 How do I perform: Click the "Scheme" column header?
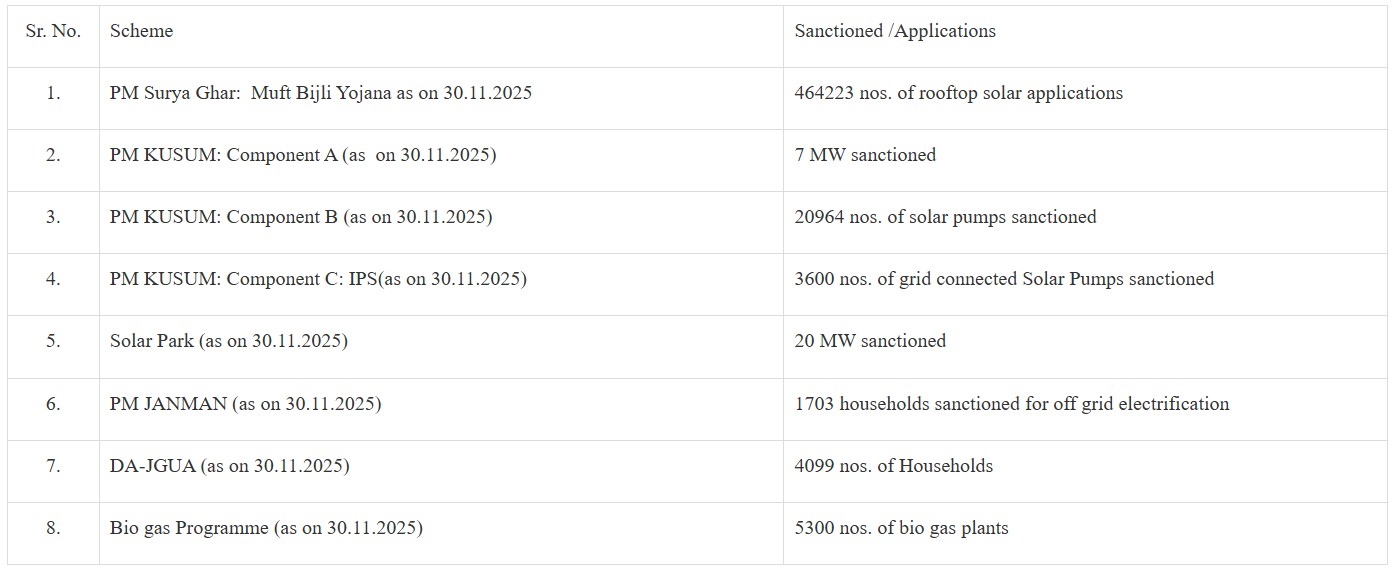tap(141, 31)
